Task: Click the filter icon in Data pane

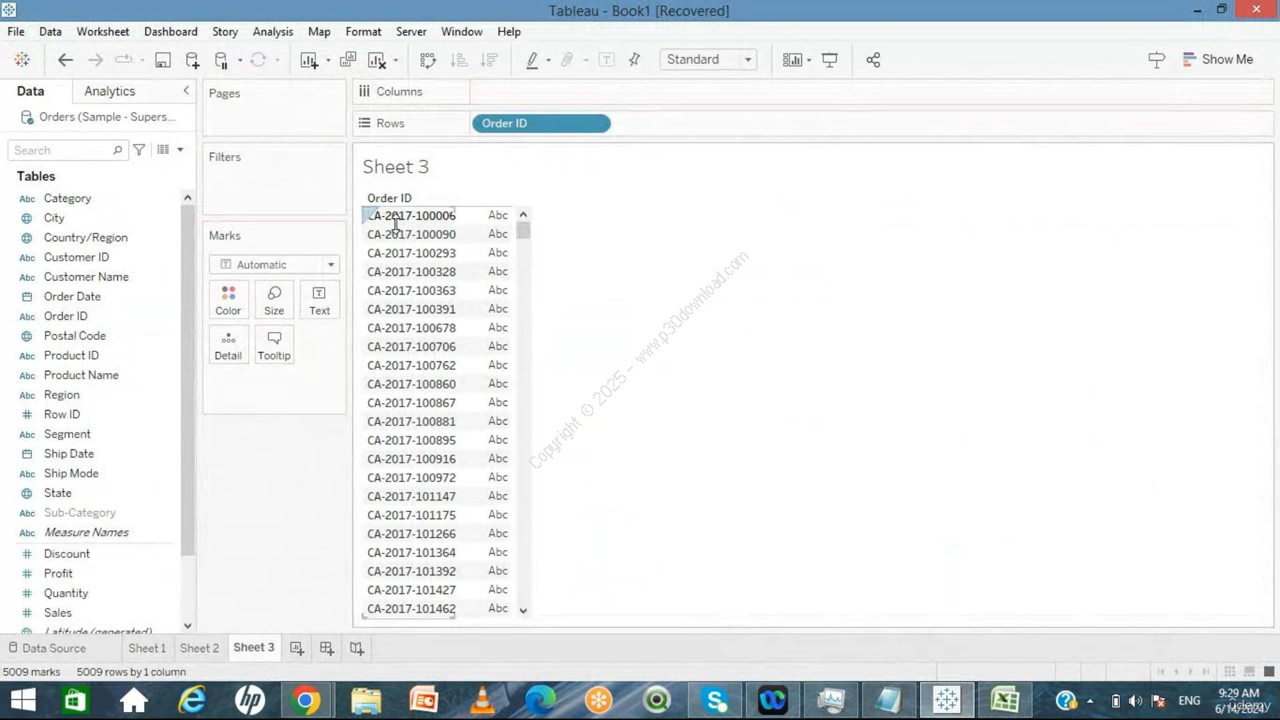Action: click(x=139, y=150)
